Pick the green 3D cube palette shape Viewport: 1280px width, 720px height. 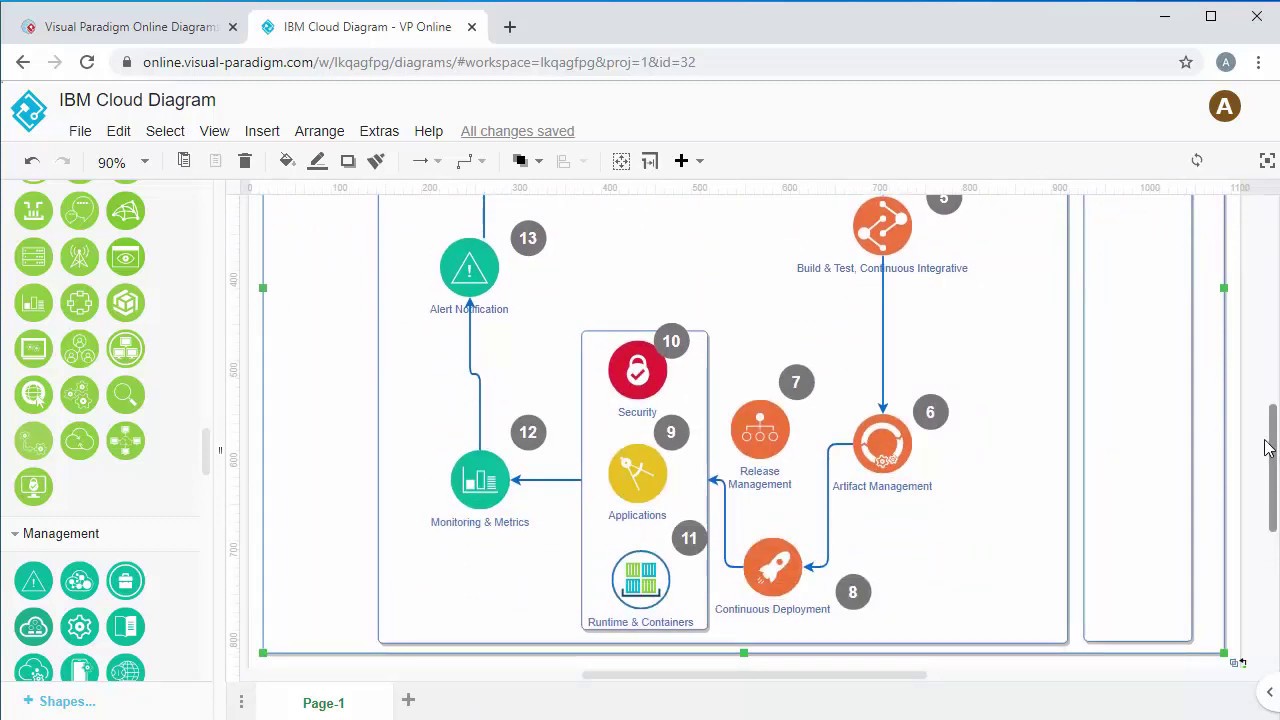pos(125,303)
